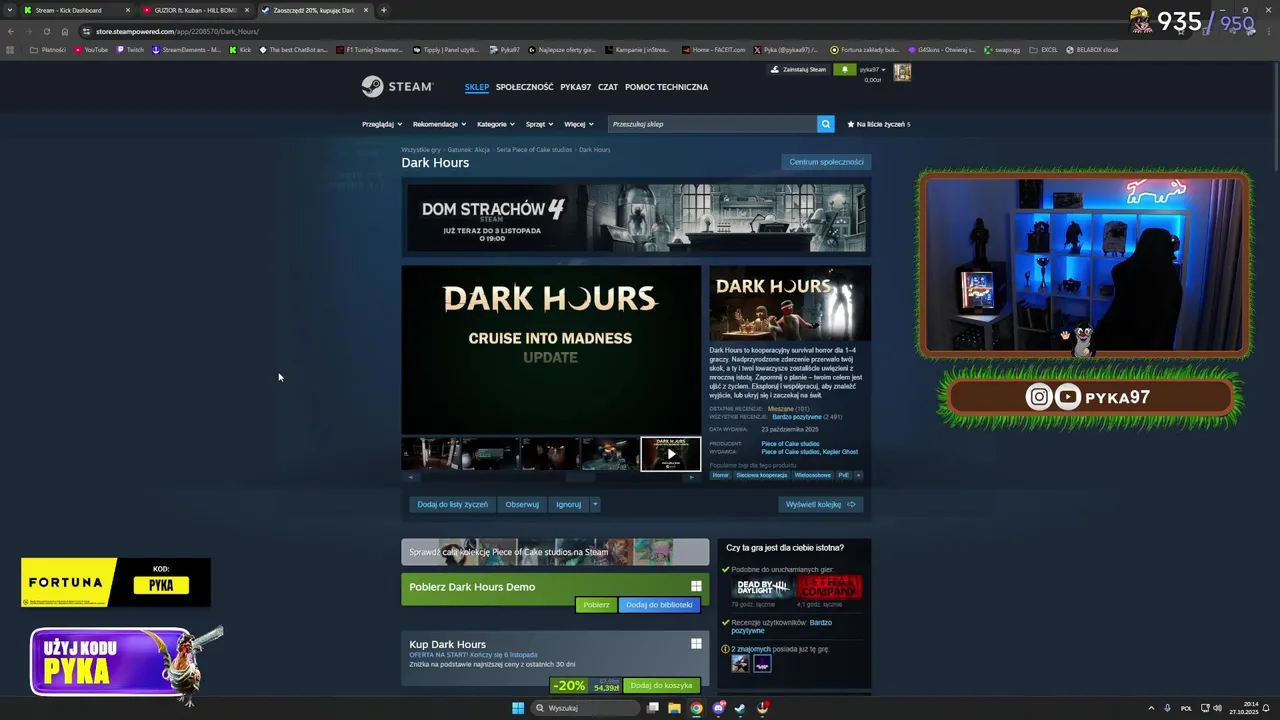Open the swapr.gg bookmark
The image size is (1280, 720).
click(1002, 50)
